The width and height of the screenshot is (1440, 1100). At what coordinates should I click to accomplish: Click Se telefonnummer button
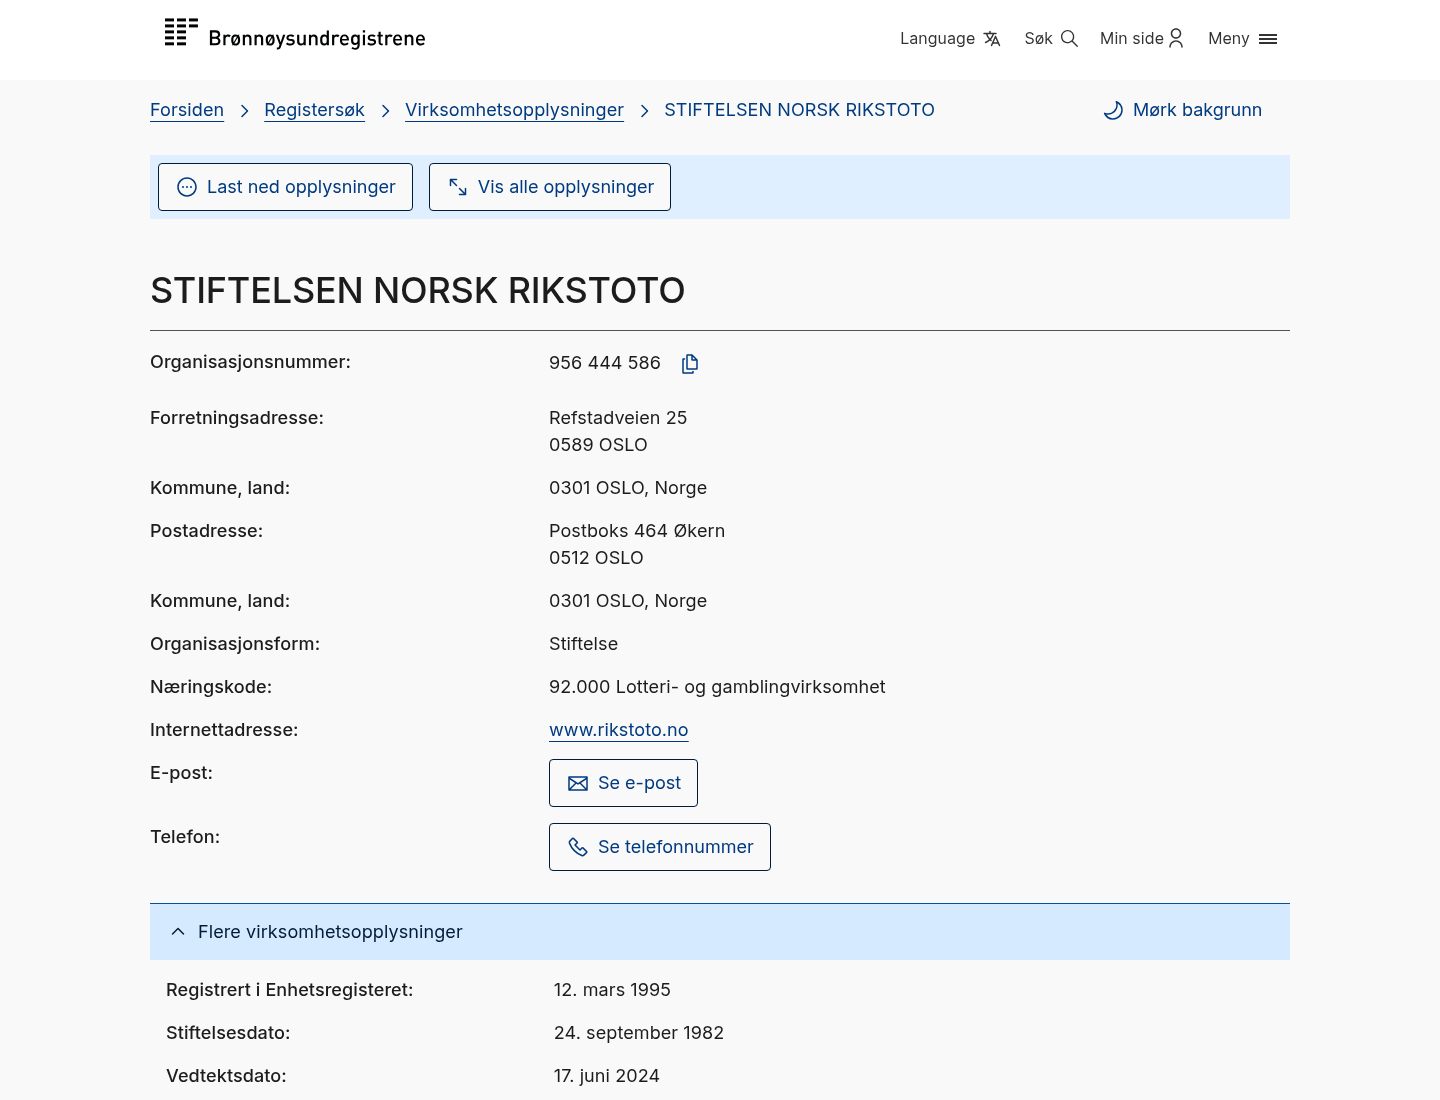pyautogui.click(x=660, y=847)
